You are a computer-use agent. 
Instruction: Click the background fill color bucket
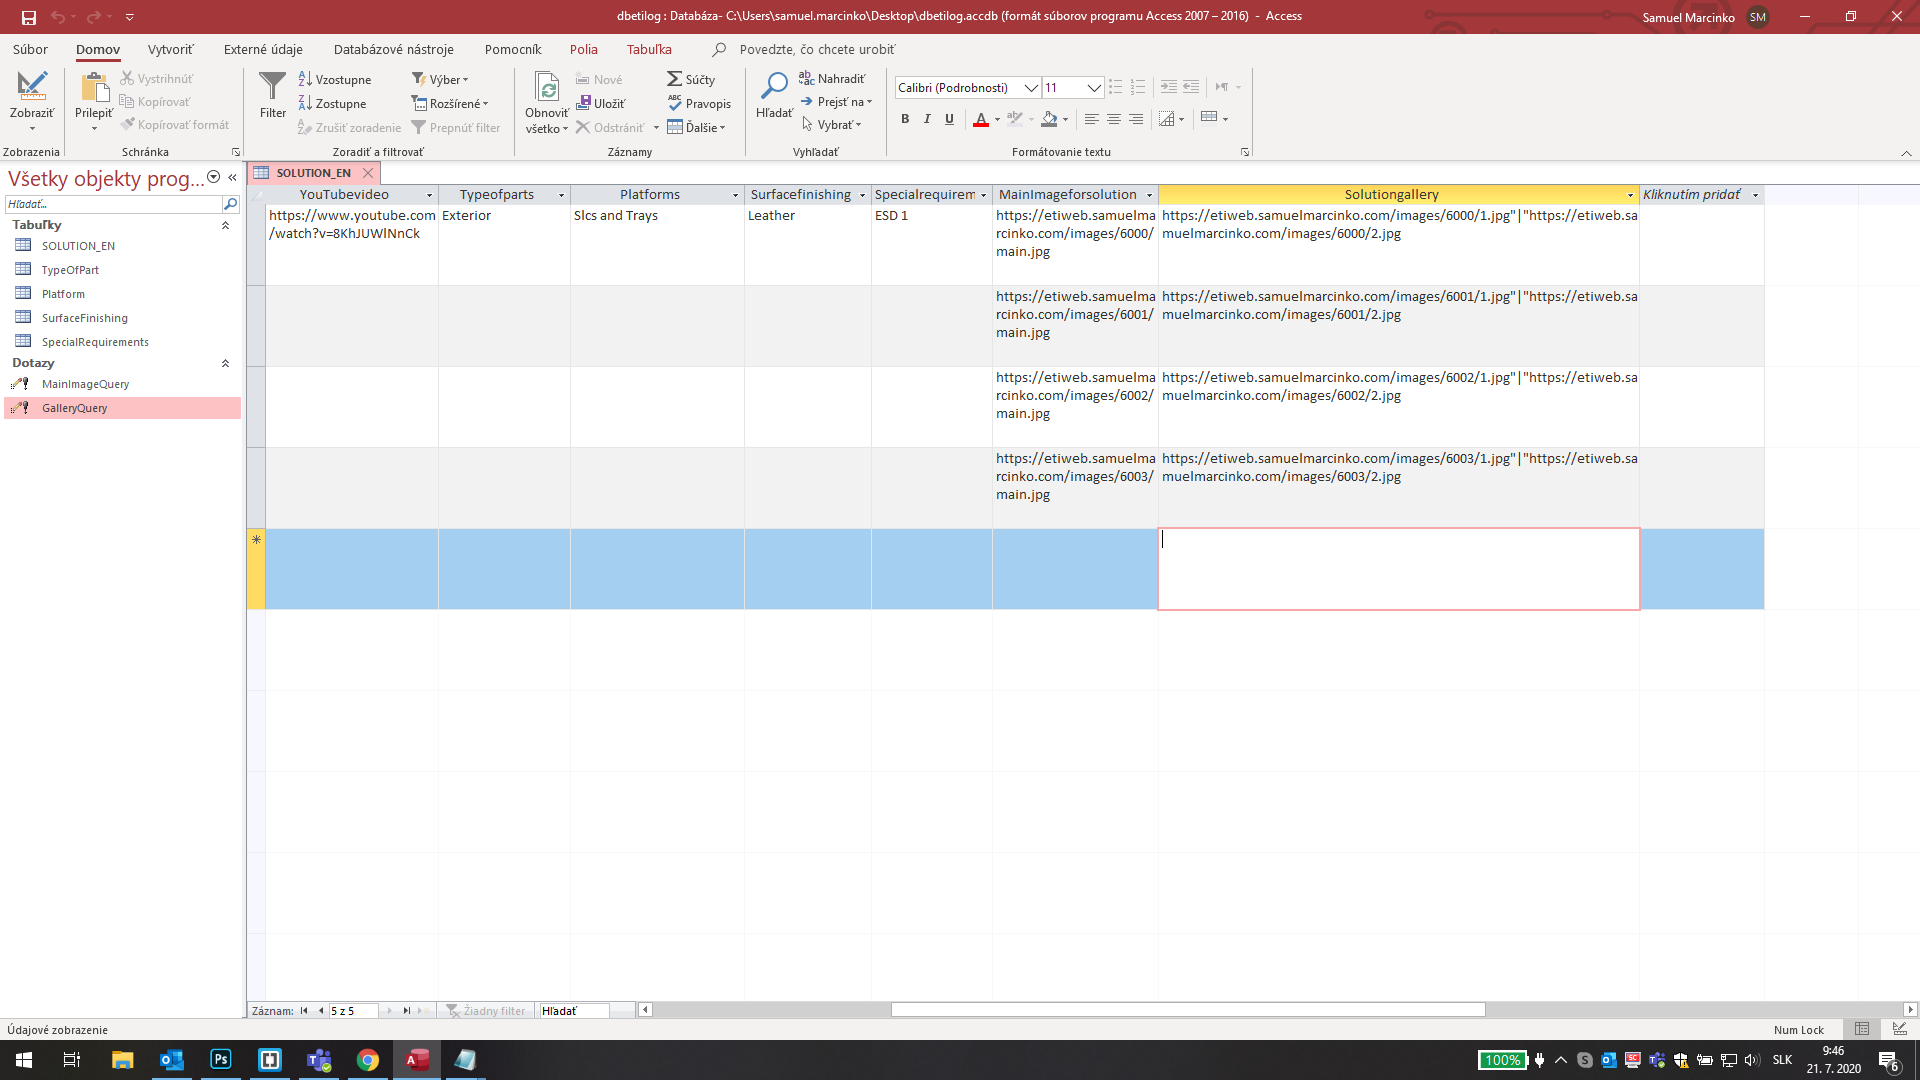point(1049,118)
